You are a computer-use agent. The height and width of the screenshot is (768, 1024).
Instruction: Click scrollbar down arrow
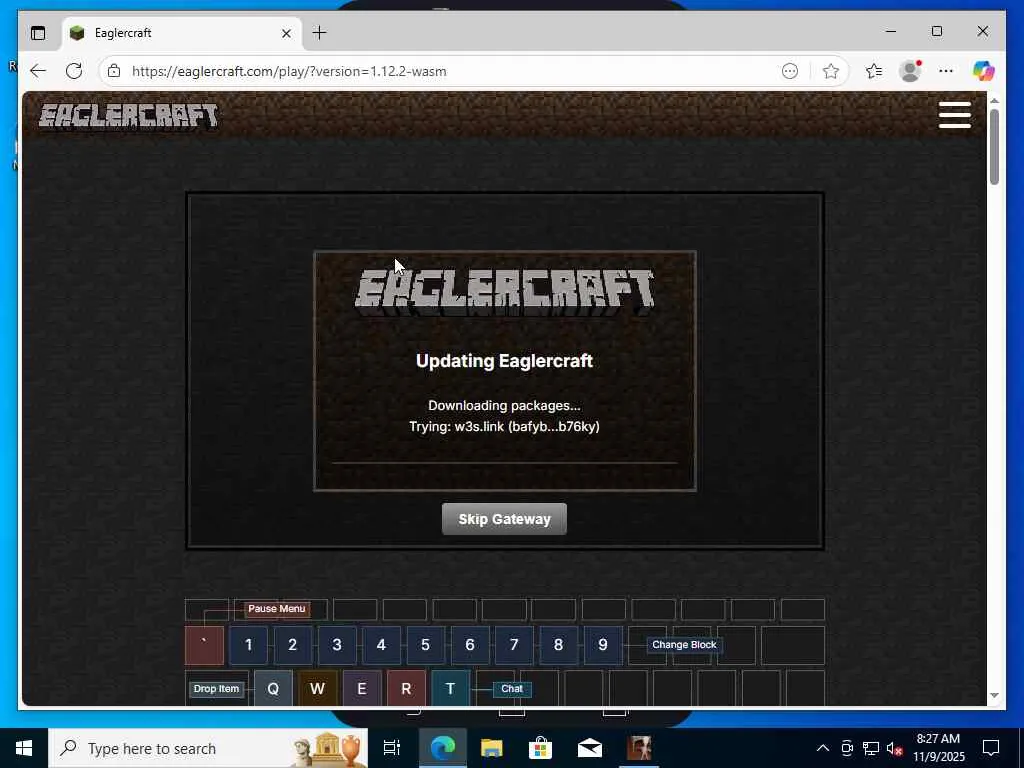tap(994, 696)
